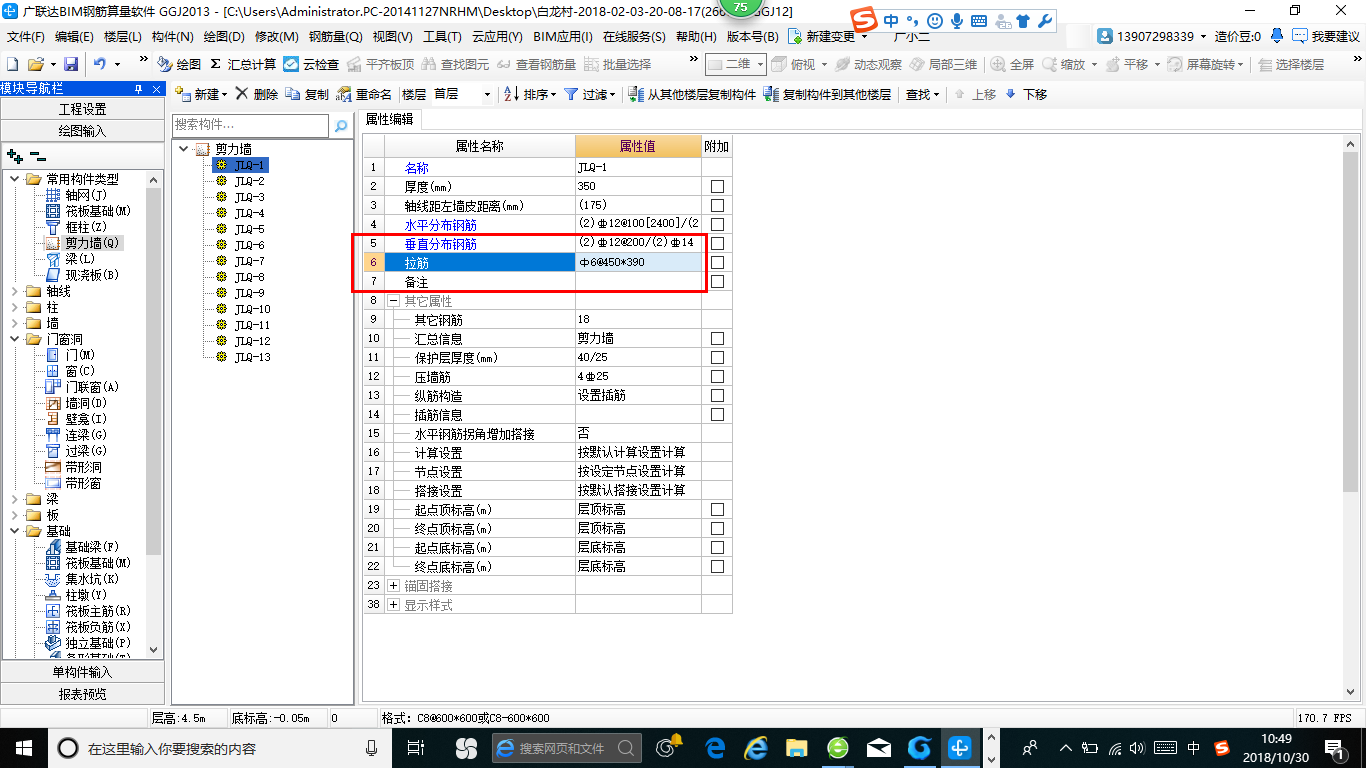Screen dimensions: 1366x768
Task: Click the 工程设置 button
Action: (x=81, y=109)
